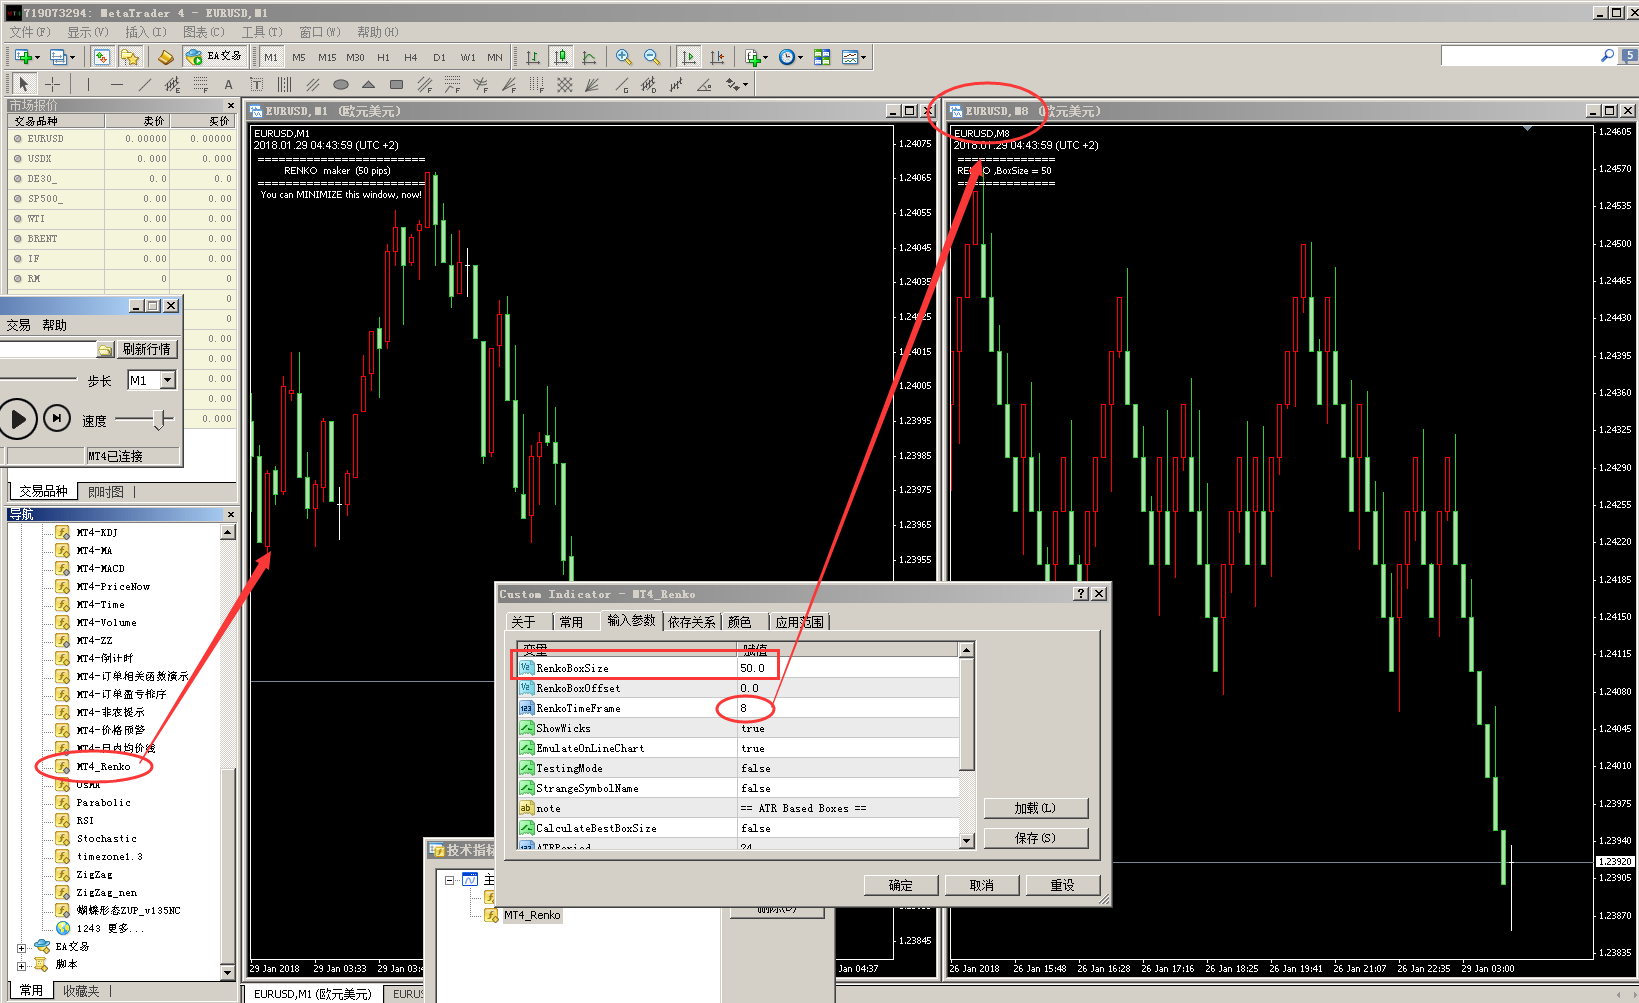Switch to the 即时图 tab
1639x1003 pixels.
(106, 491)
